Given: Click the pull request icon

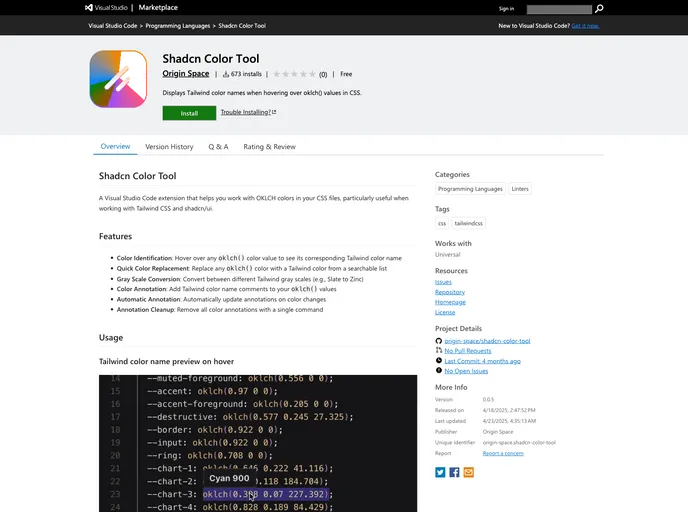Looking at the screenshot, I should click(x=438, y=350).
